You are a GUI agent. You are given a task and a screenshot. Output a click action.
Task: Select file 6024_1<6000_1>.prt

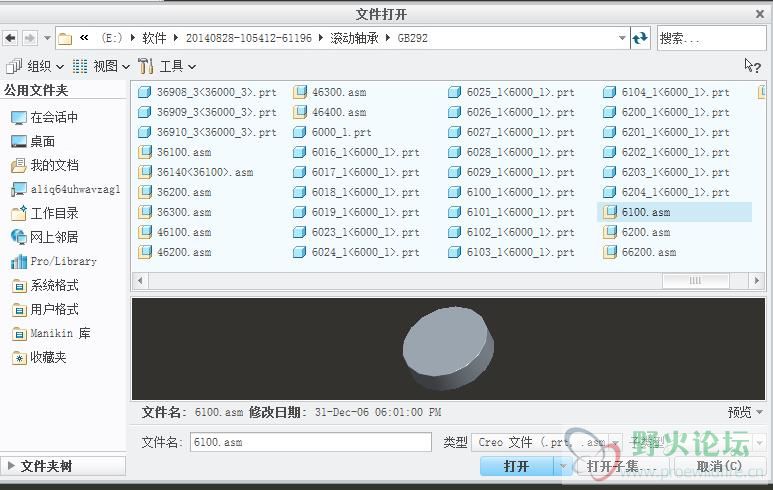[356, 252]
